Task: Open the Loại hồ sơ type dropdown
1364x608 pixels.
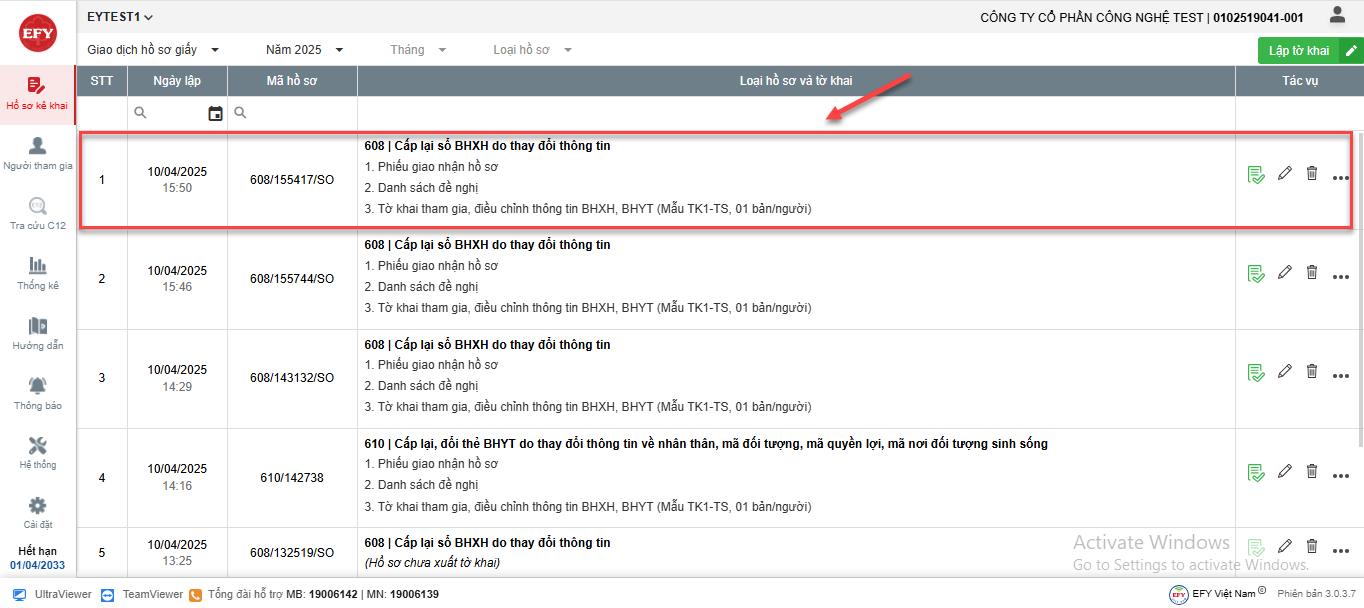Action: [x=532, y=50]
